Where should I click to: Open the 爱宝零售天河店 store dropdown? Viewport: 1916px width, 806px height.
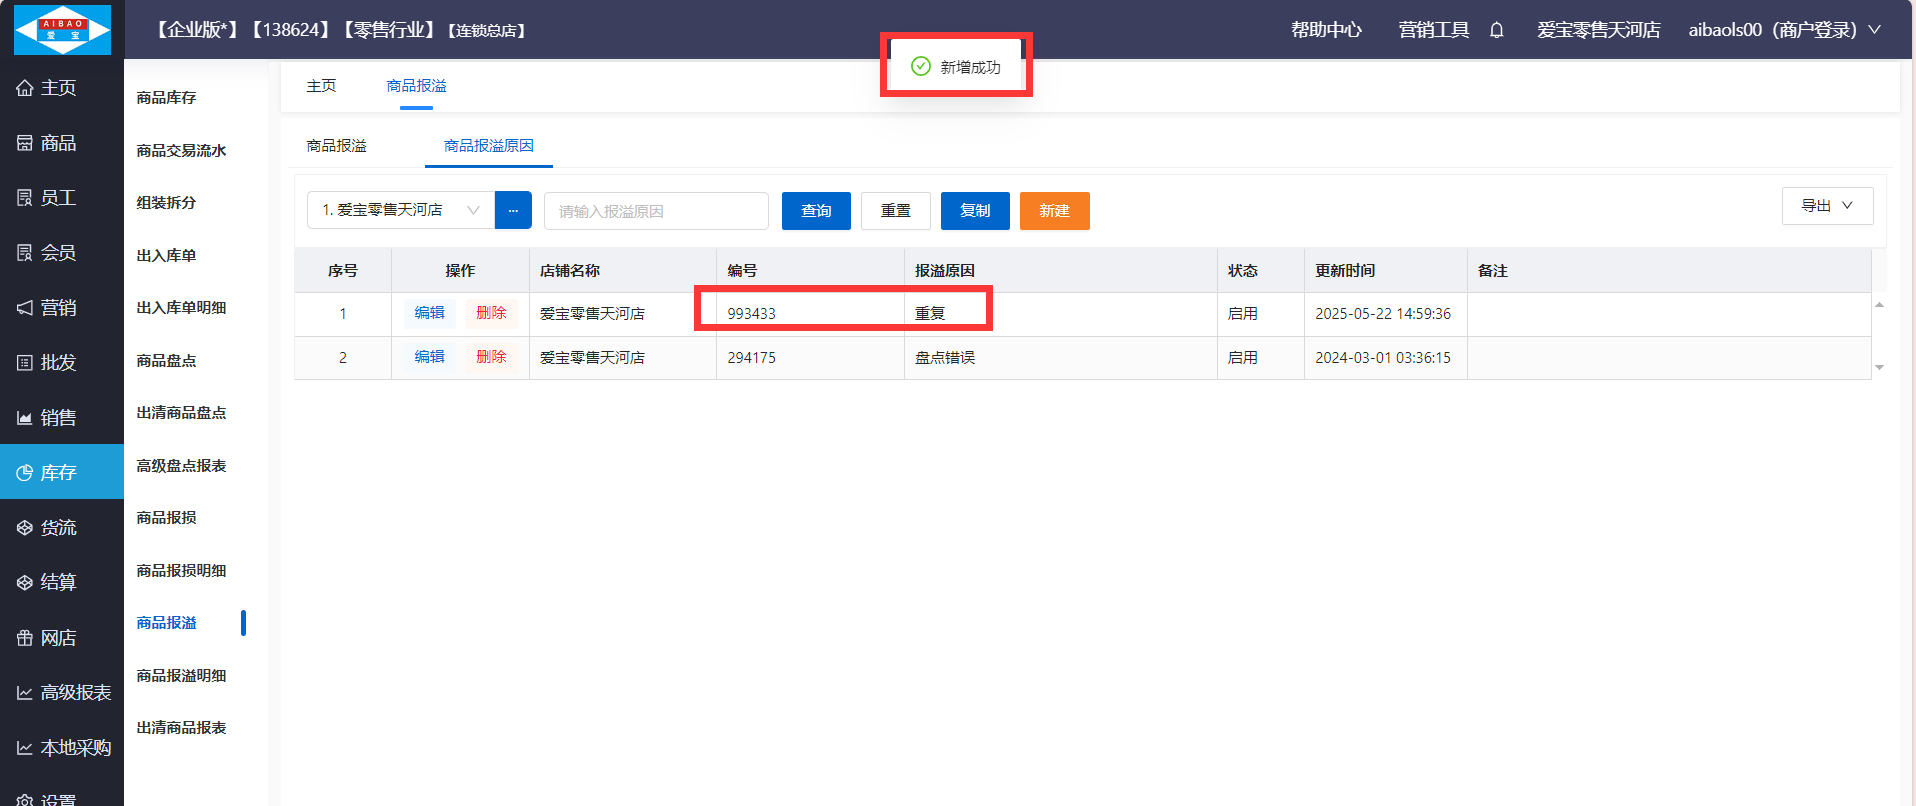pos(401,210)
